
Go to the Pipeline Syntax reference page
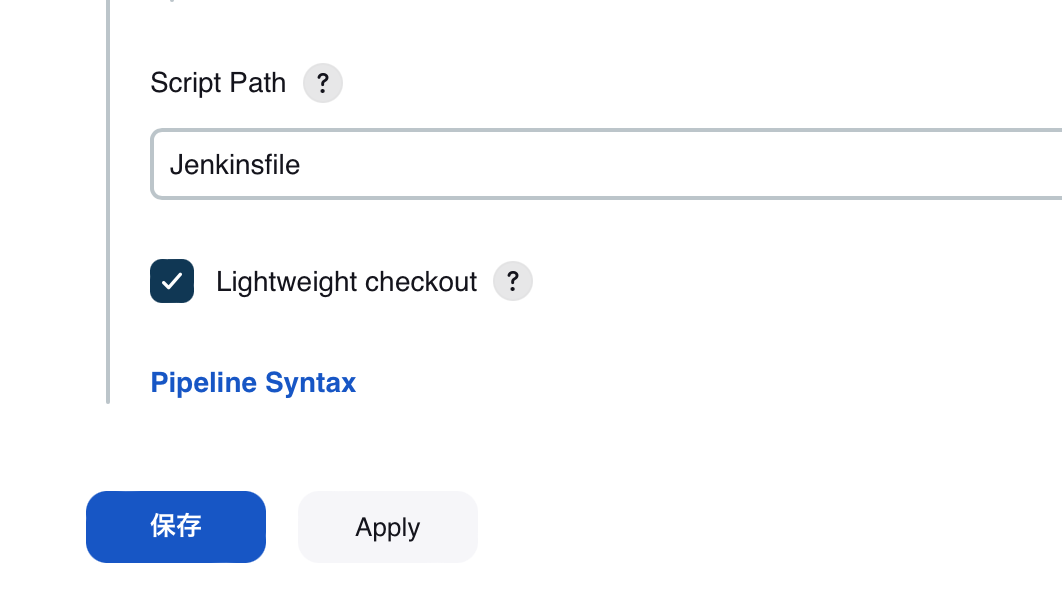tap(253, 382)
